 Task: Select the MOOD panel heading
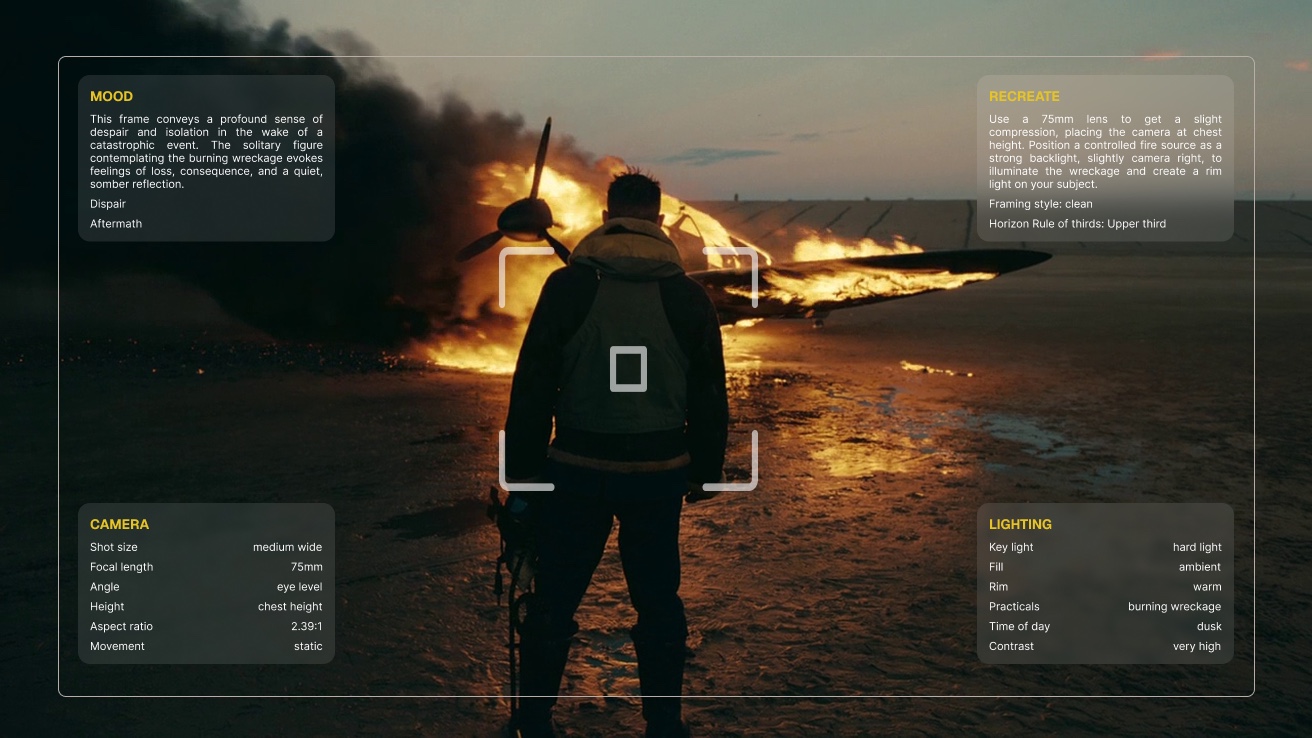[111, 97]
